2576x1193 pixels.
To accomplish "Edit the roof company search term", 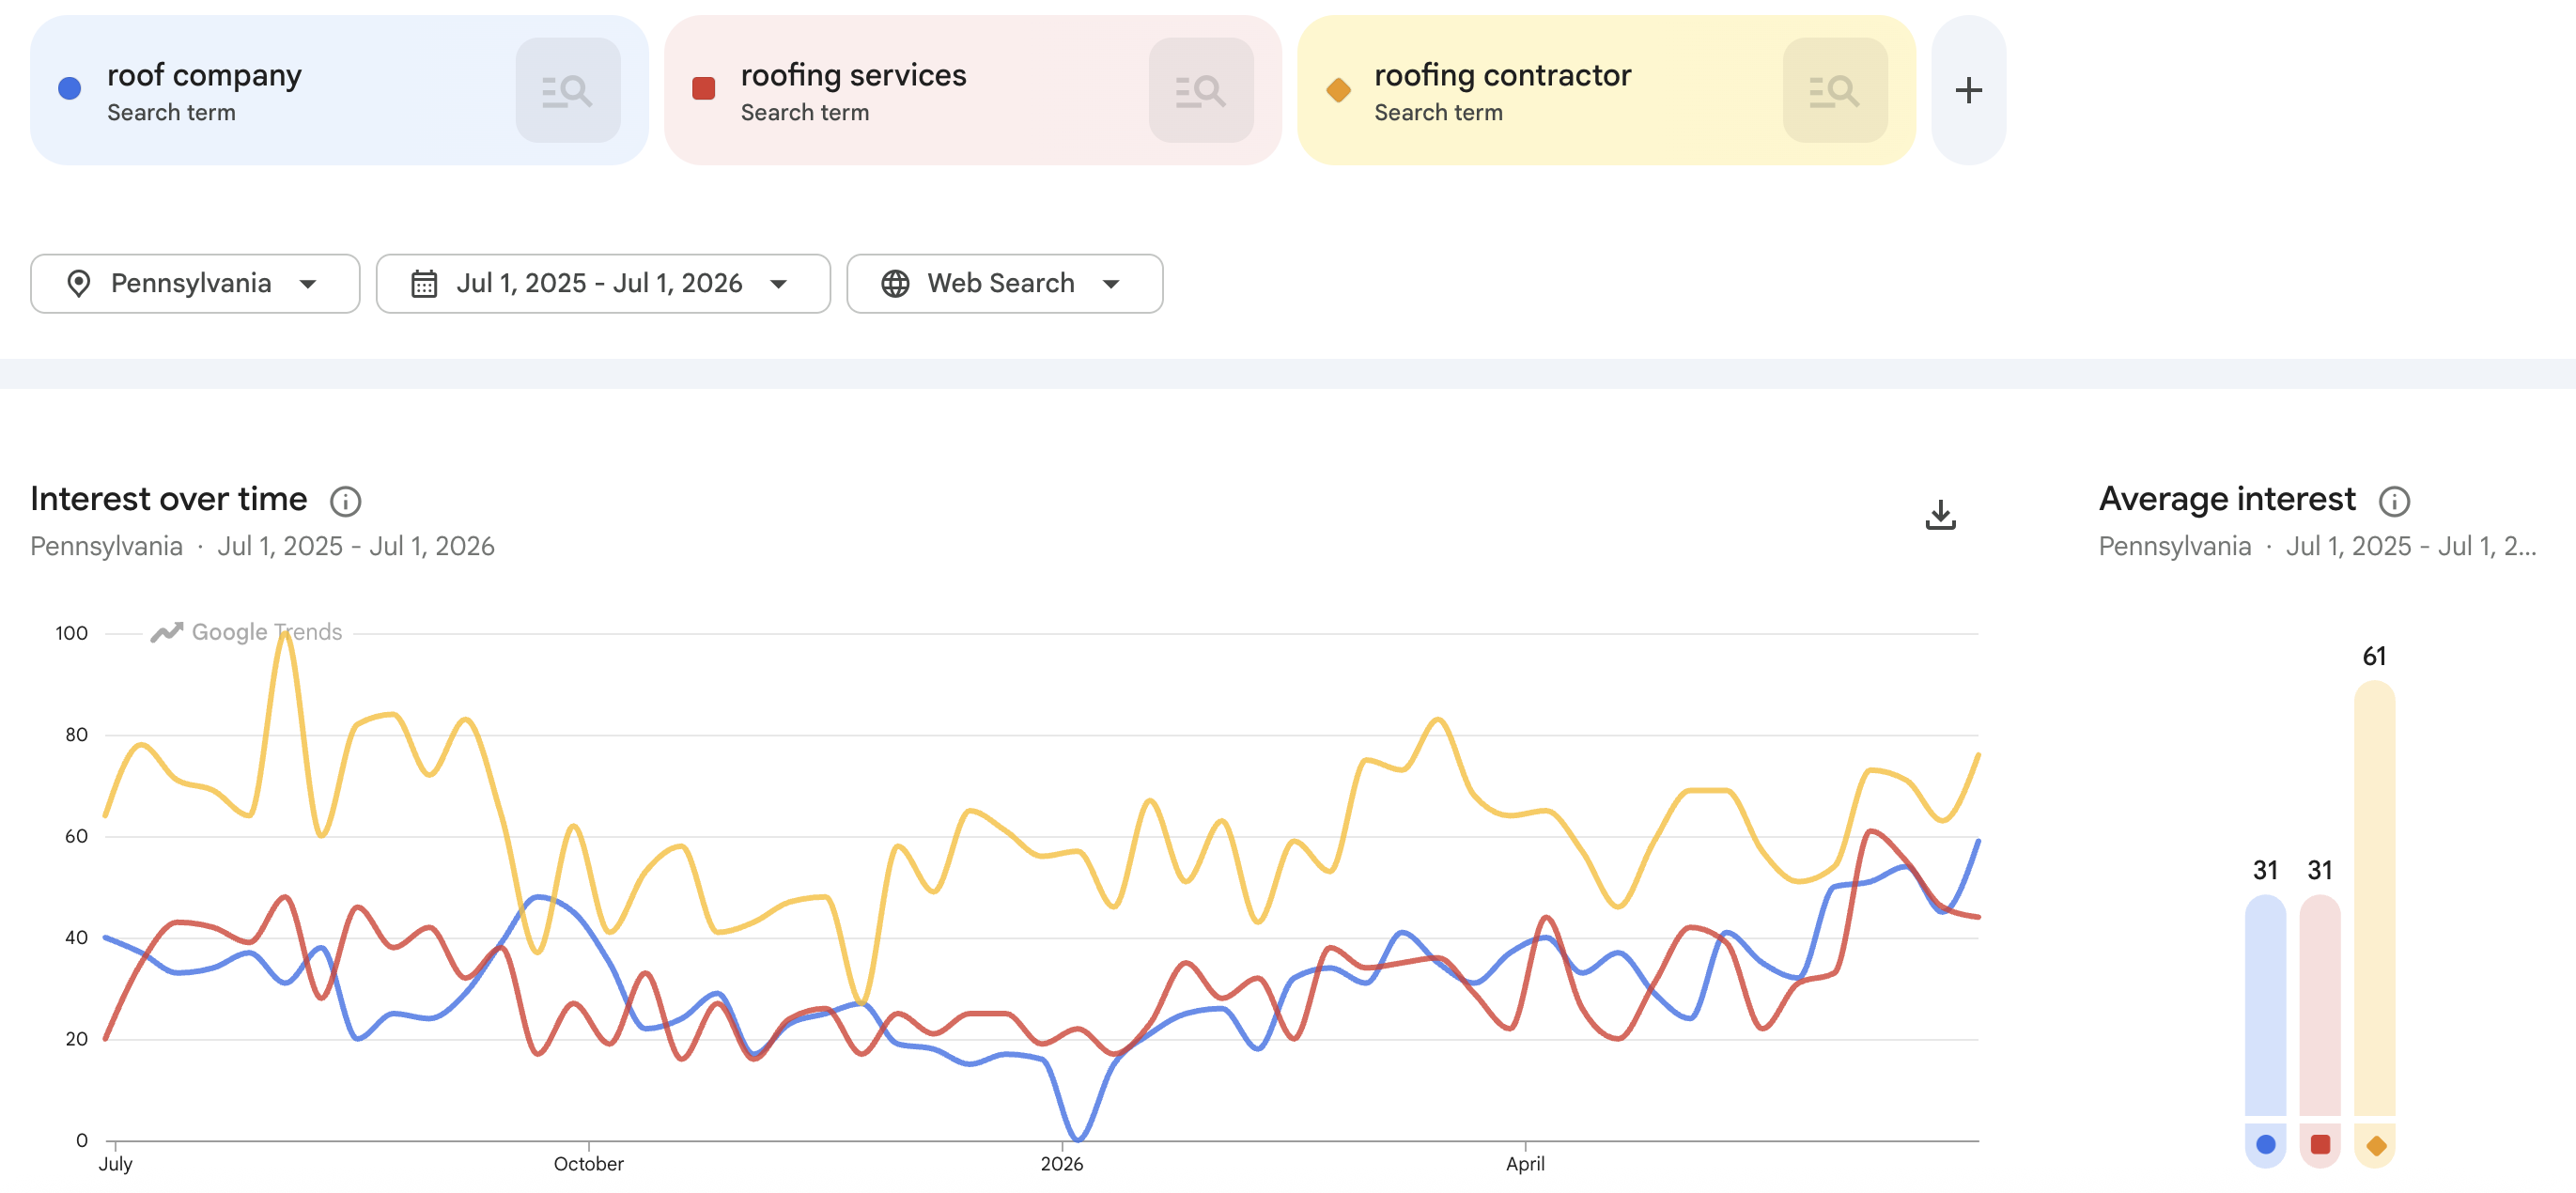I will [204, 75].
